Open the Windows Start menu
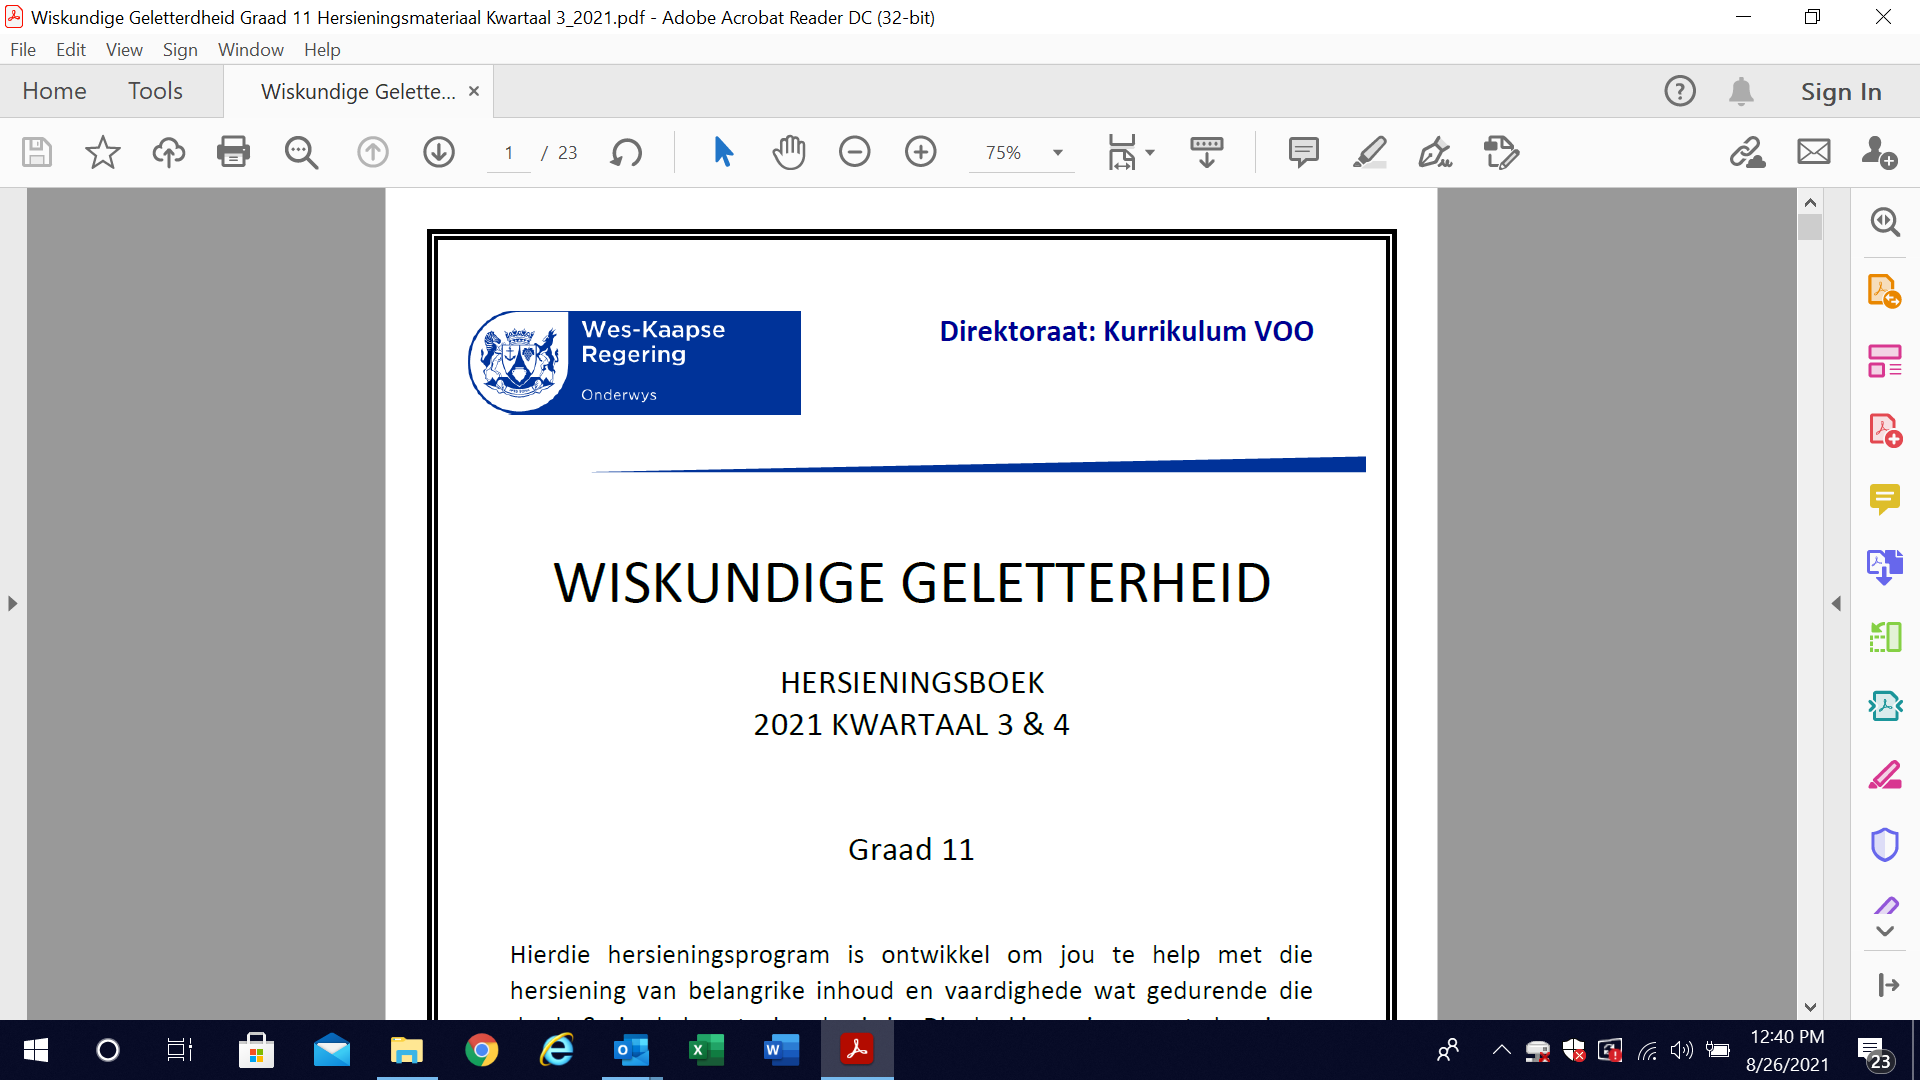1920x1080 pixels. 35,1050
